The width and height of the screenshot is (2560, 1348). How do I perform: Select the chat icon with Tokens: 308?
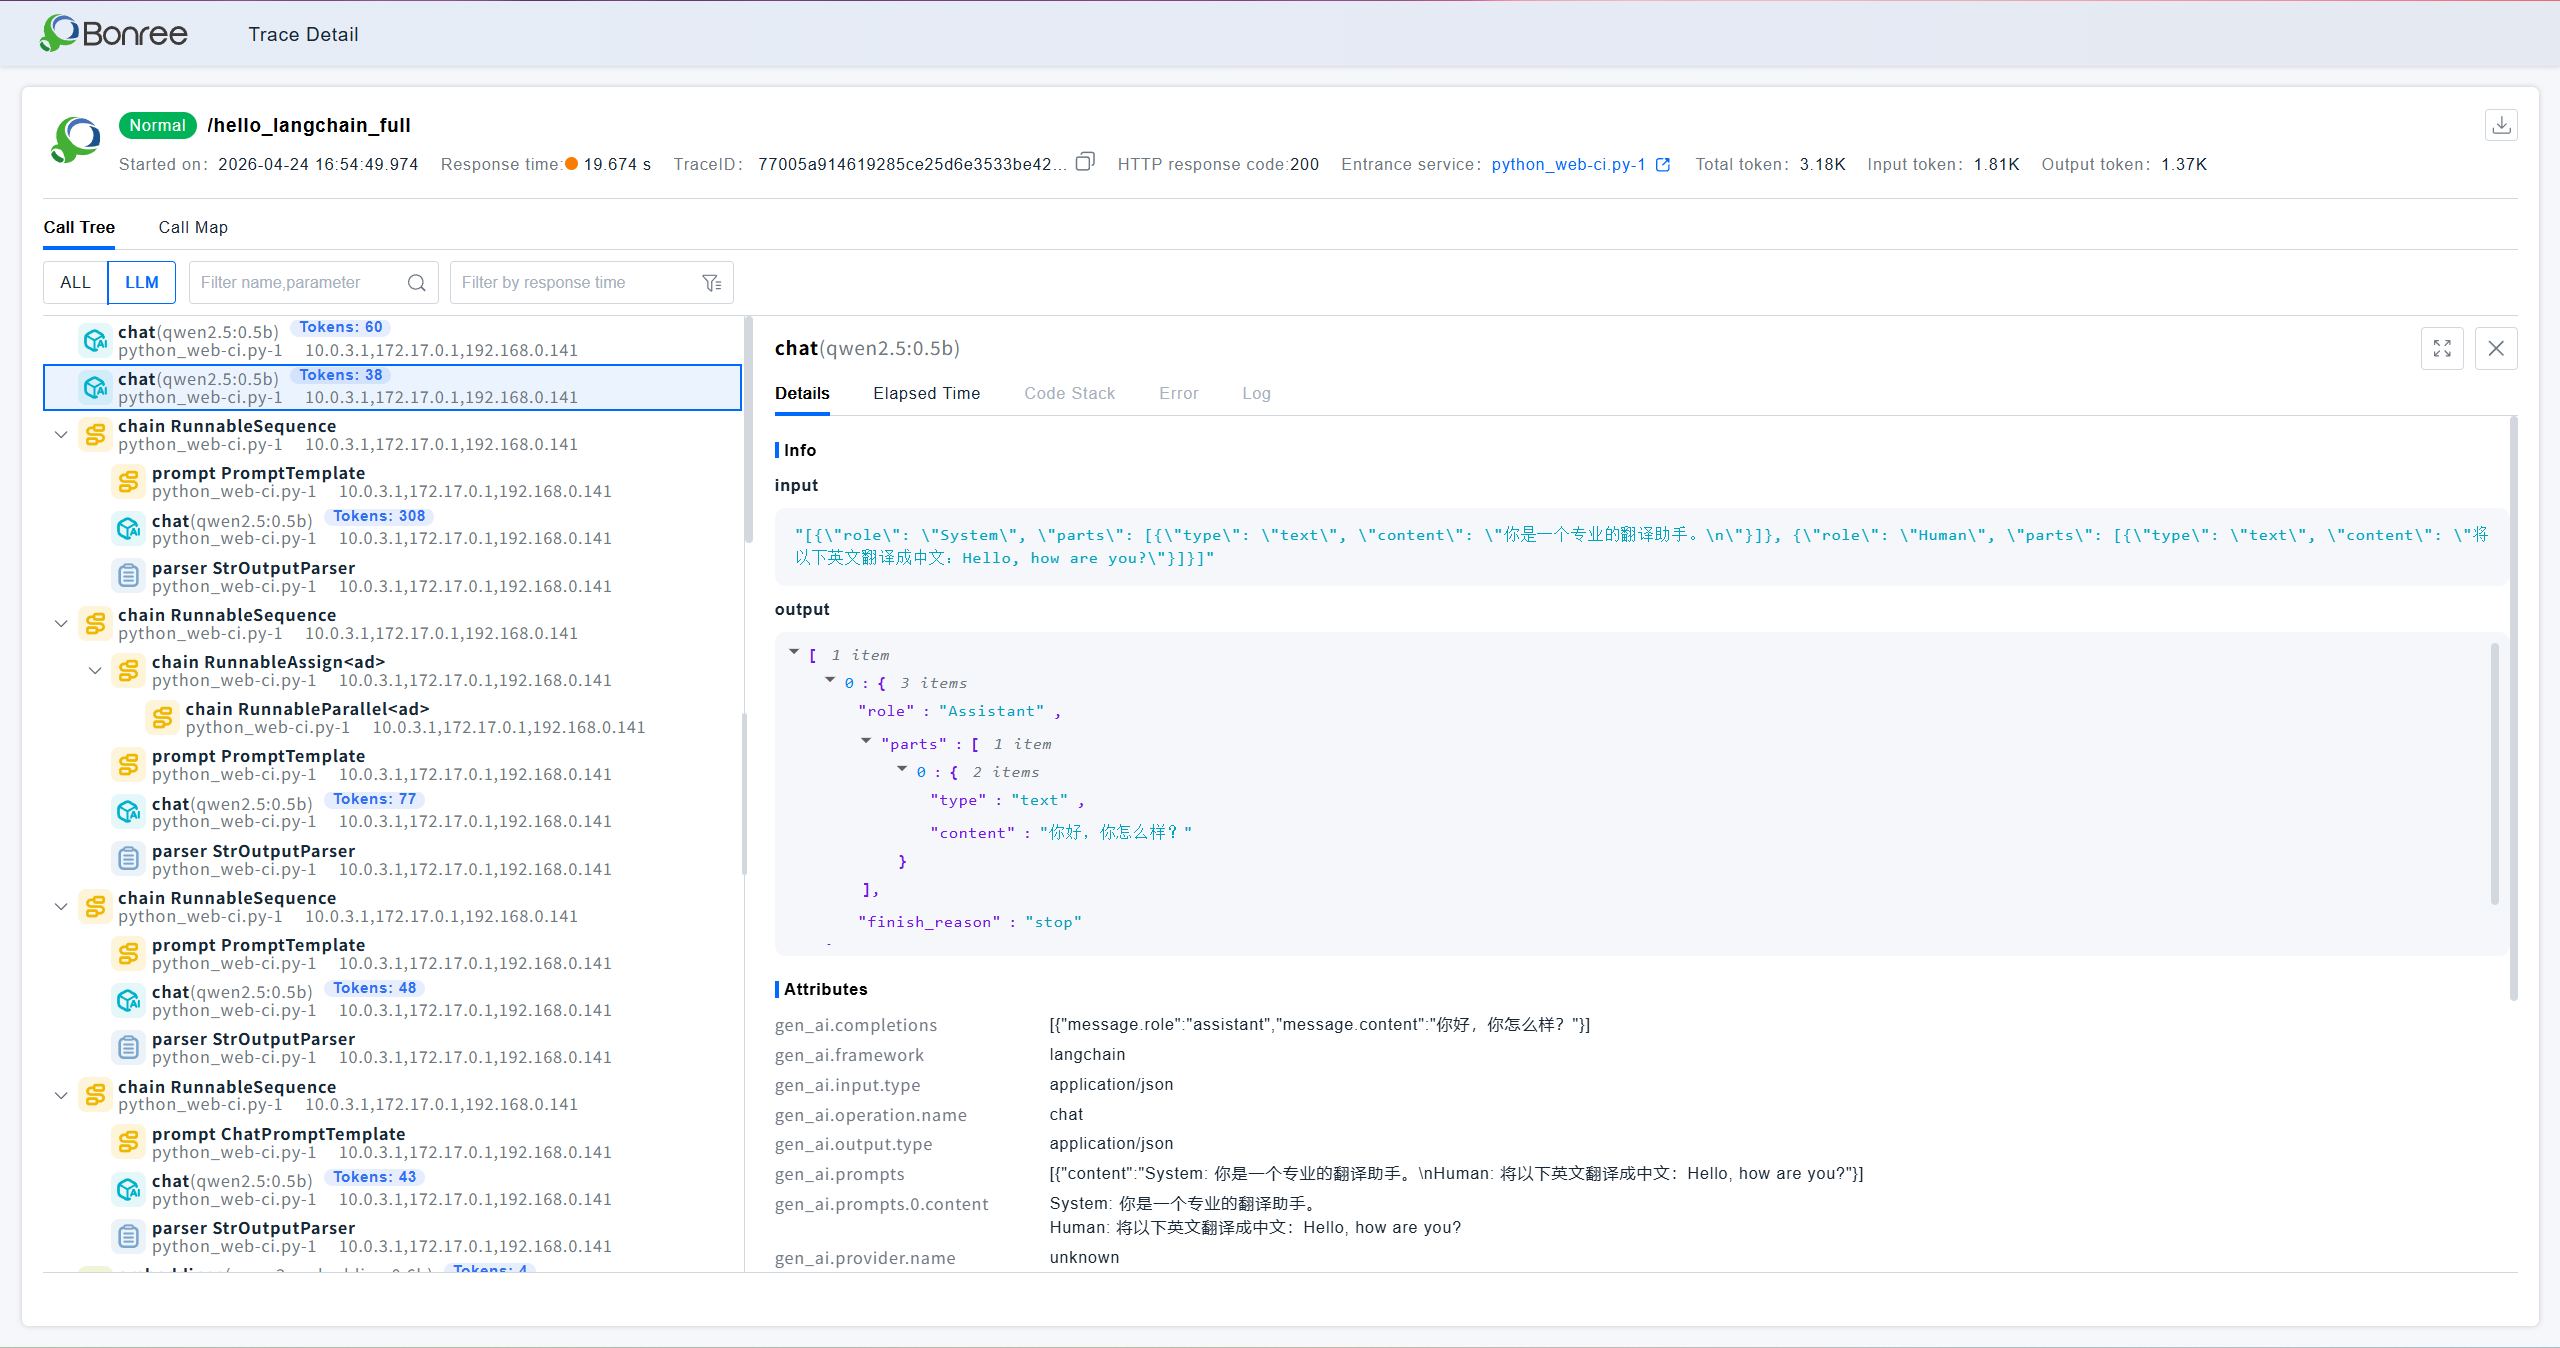pyautogui.click(x=128, y=528)
